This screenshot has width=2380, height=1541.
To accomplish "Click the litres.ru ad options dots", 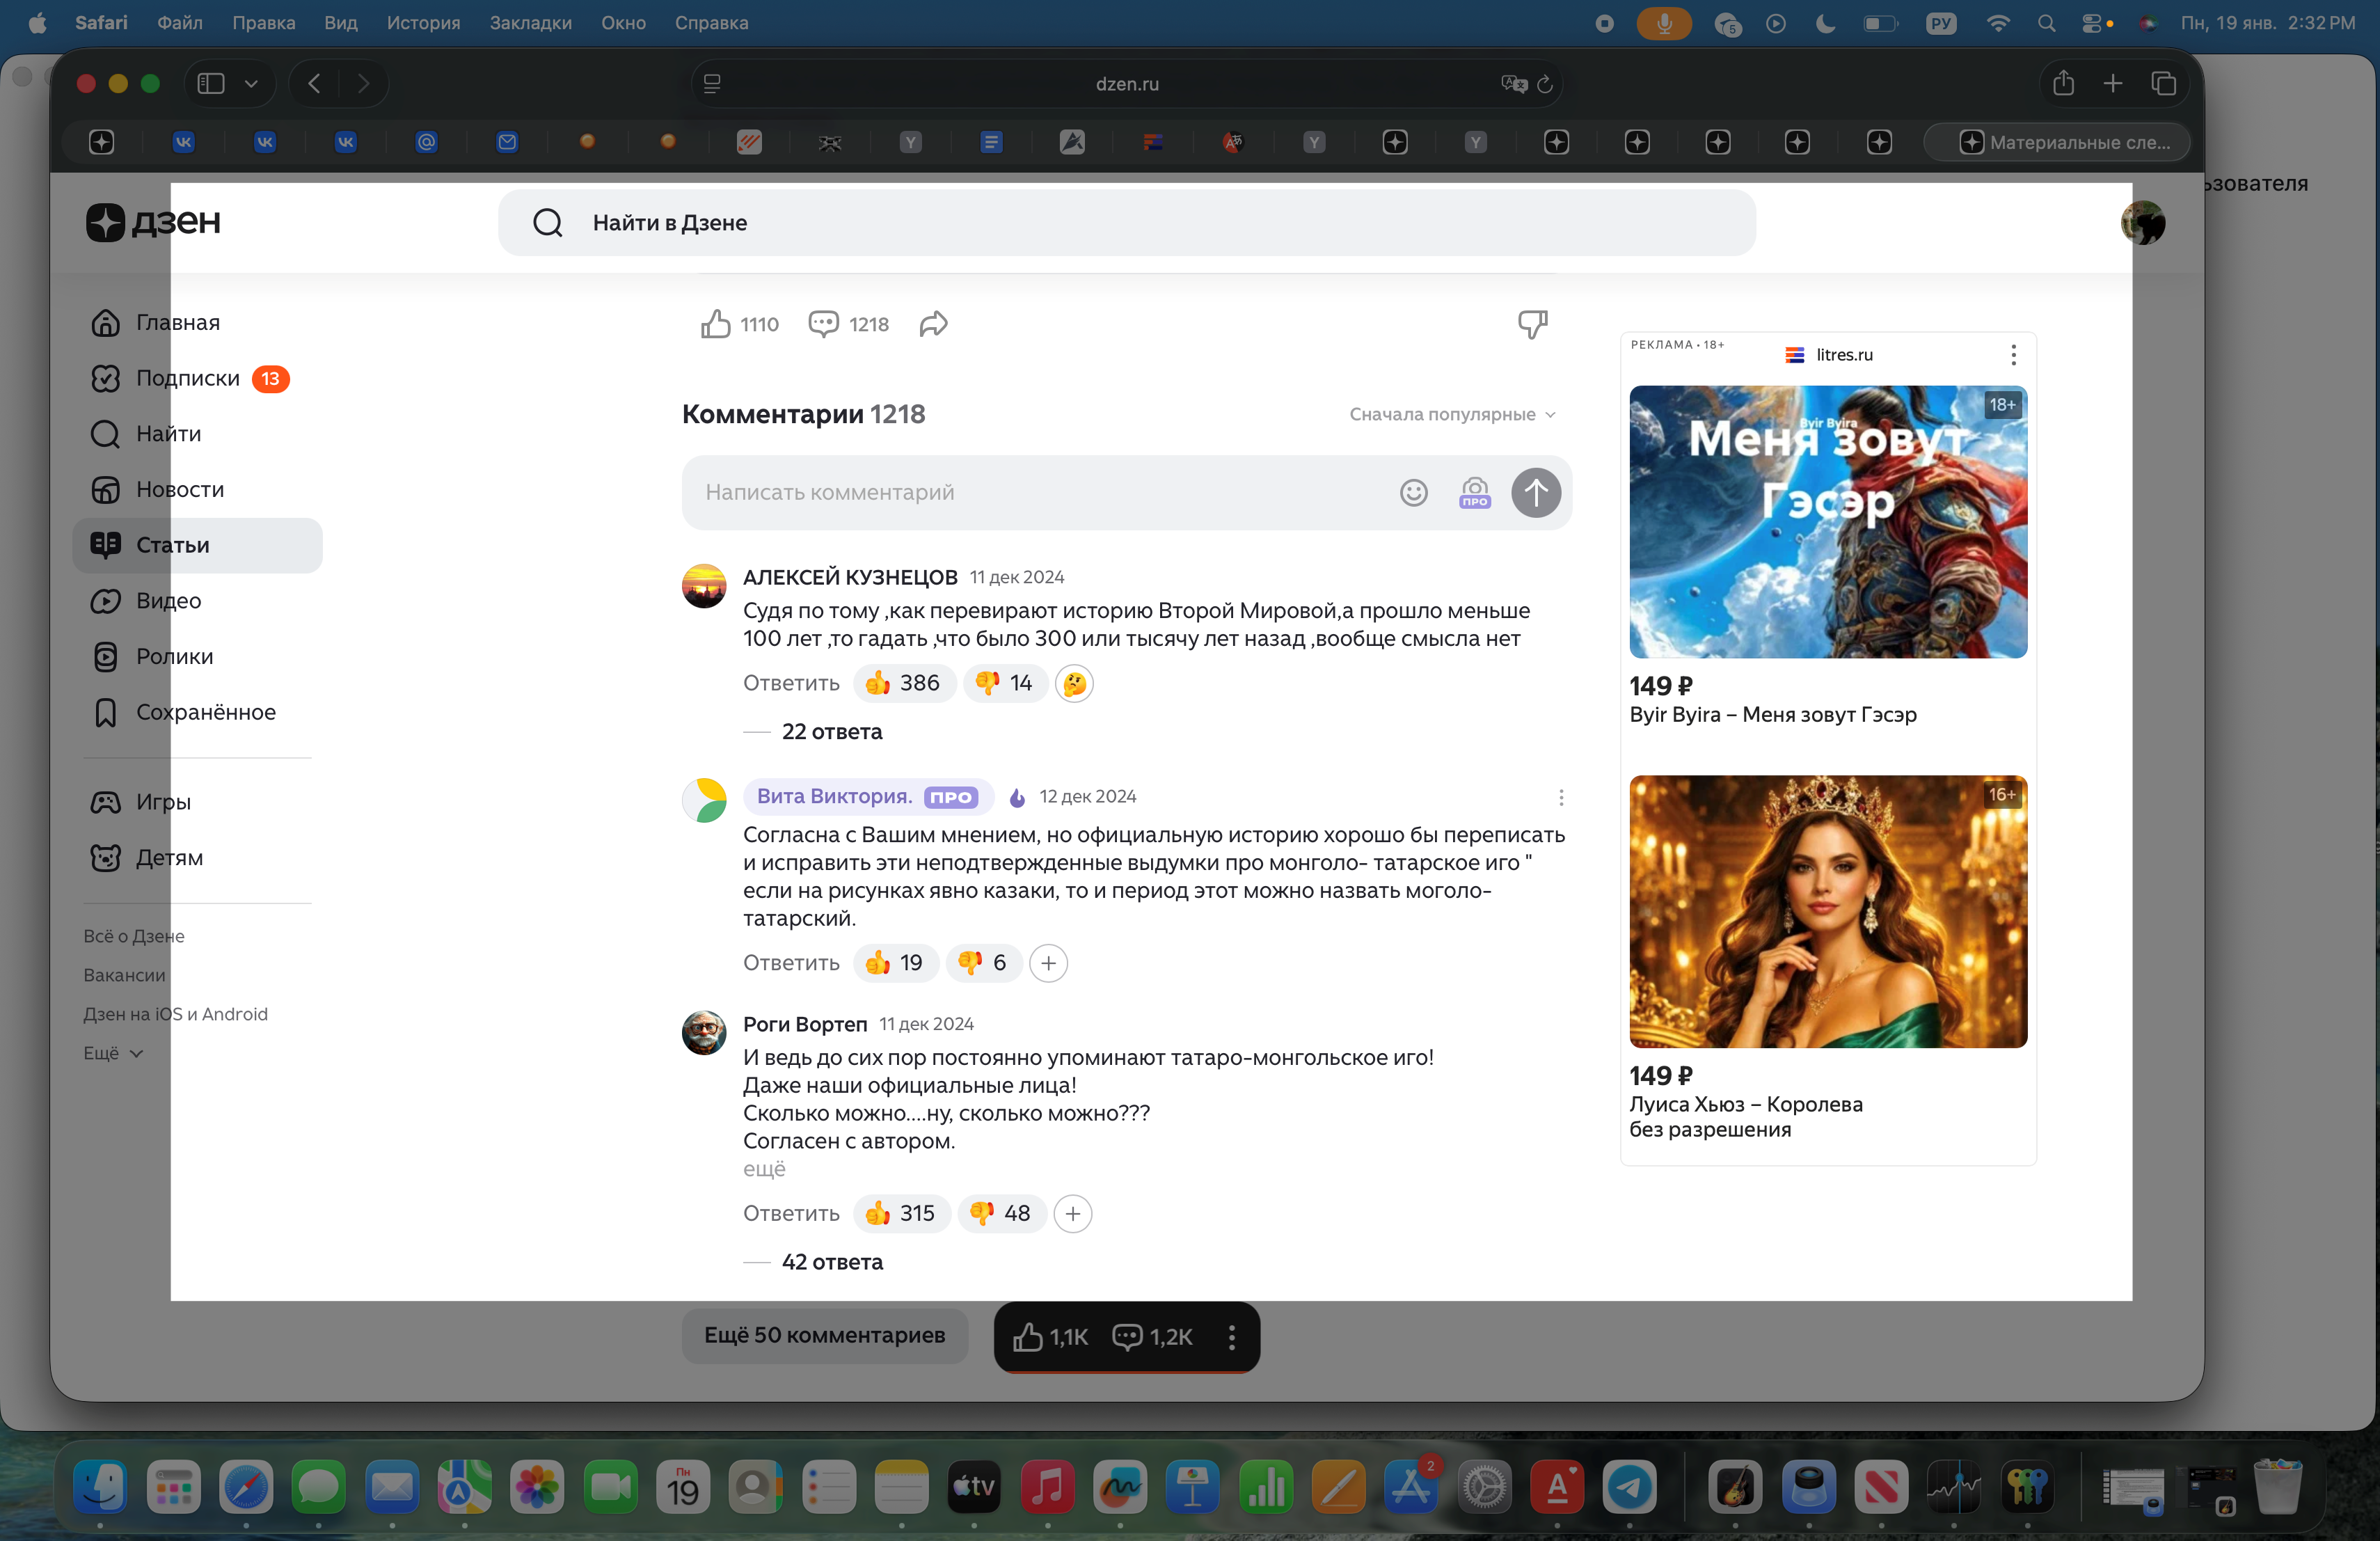I will point(2013,355).
